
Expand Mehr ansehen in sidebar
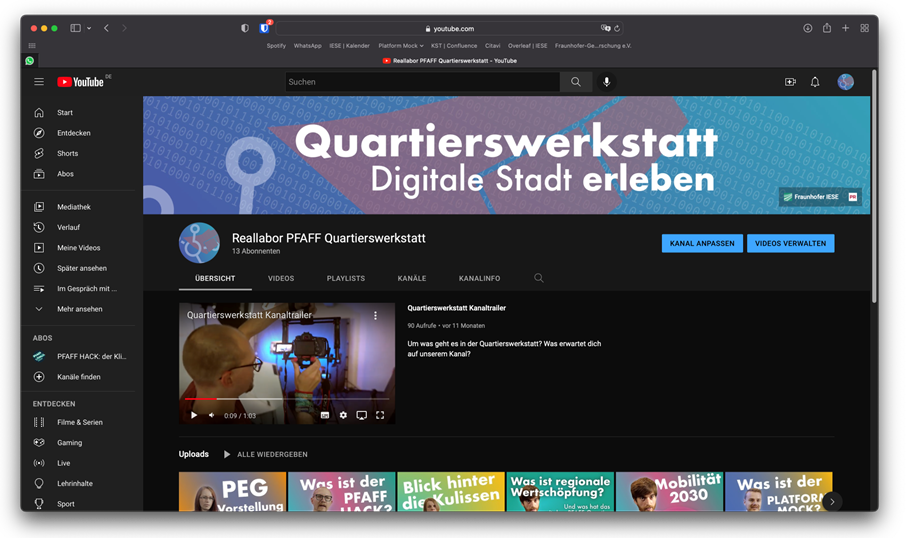tap(81, 309)
